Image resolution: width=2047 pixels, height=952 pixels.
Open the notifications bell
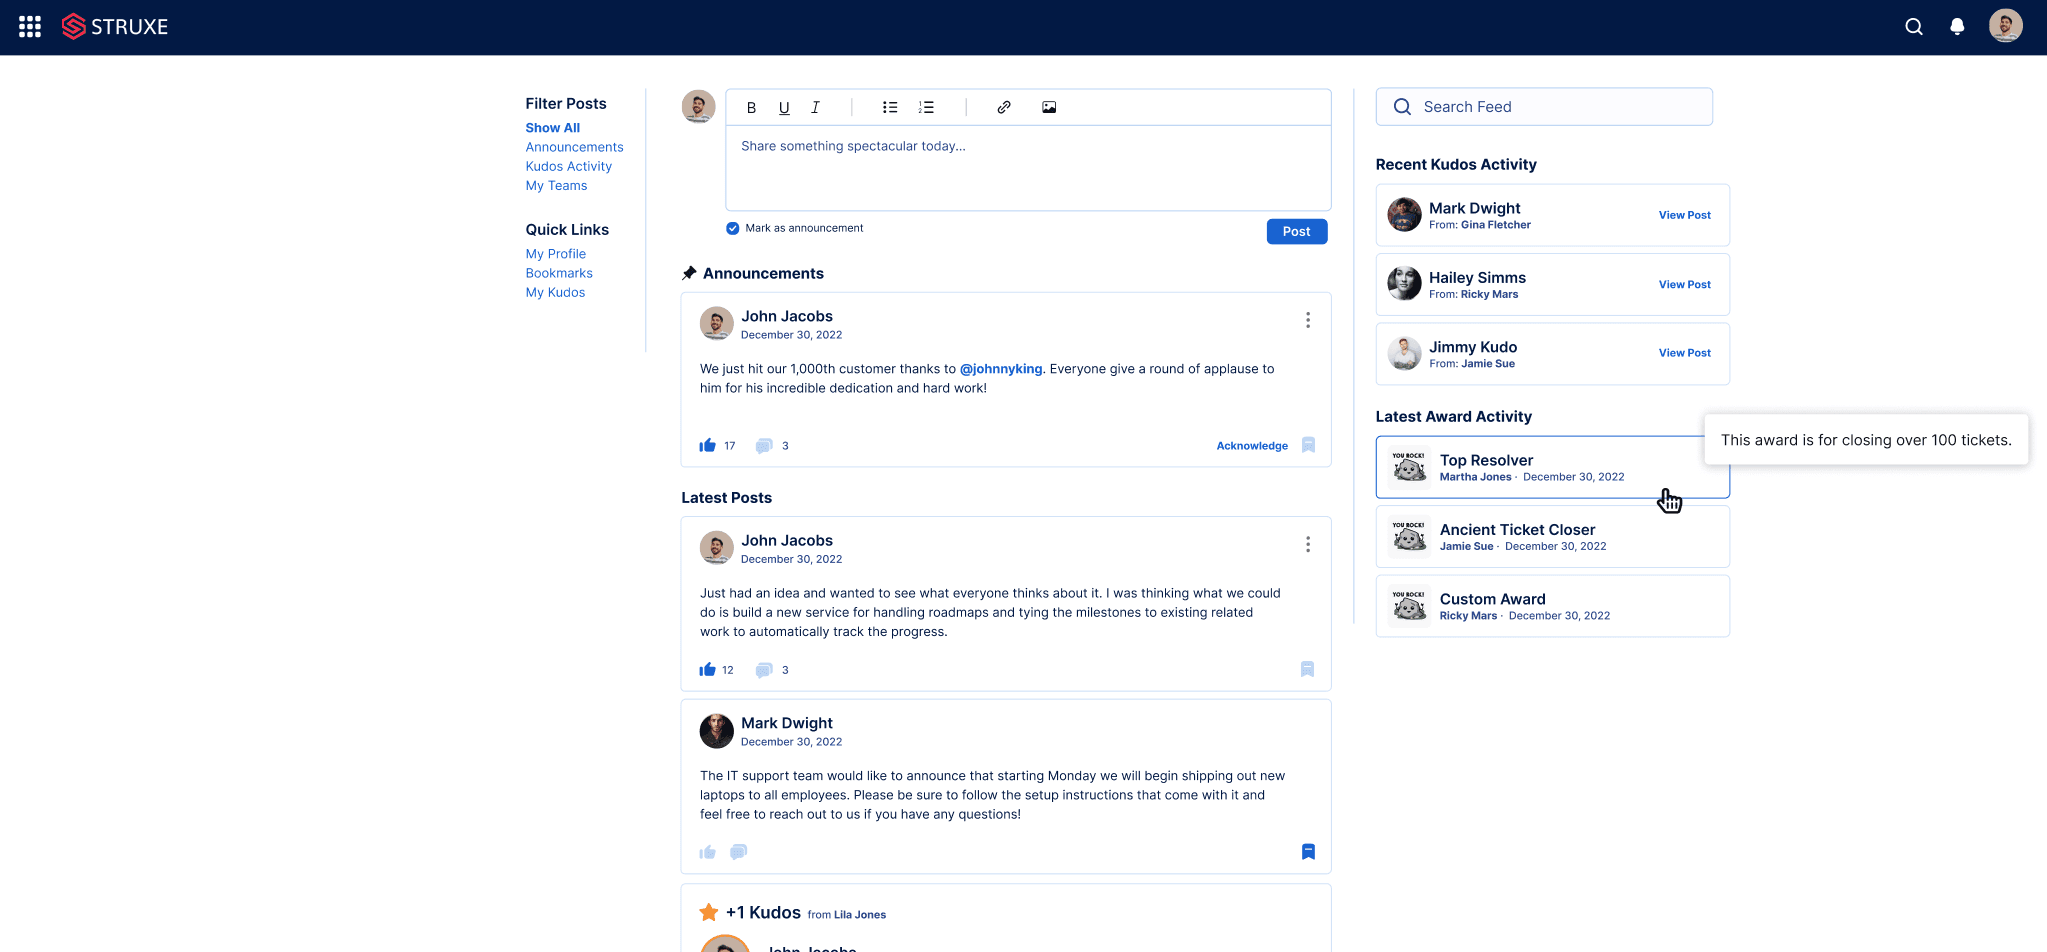tap(1957, 27)
